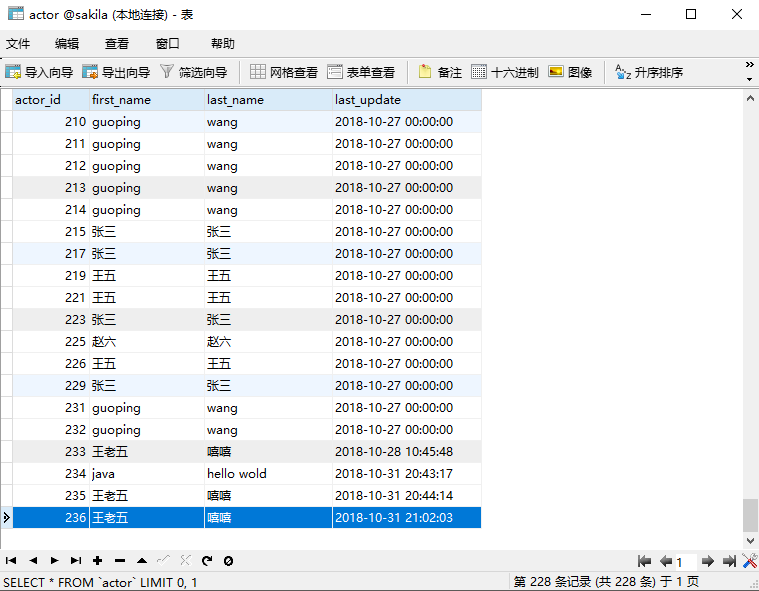The height and width of the screenshot is (591, 759).
Task: Open the Import Wizard (导入向导)
Action: click(x=39, y=72)
